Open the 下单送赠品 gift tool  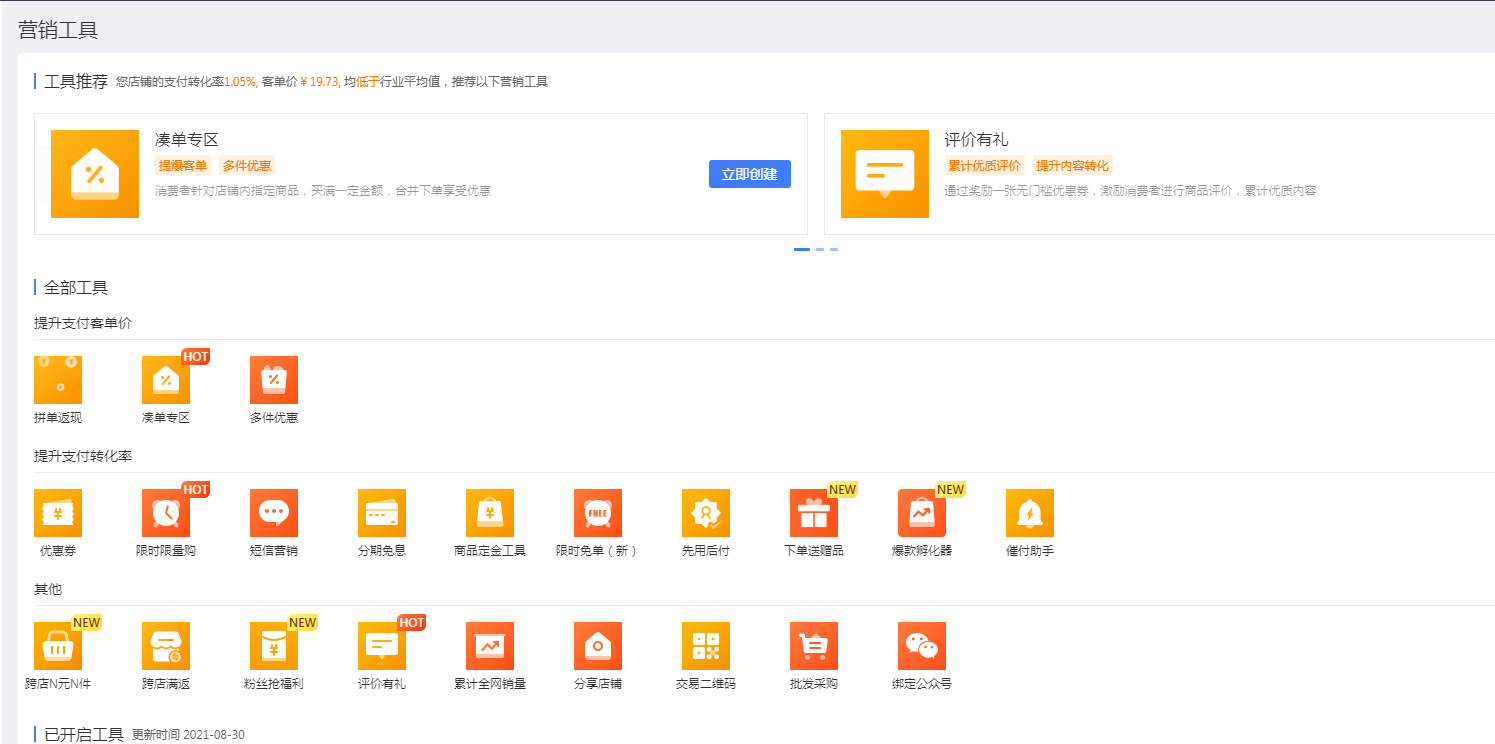coord(814,513)
